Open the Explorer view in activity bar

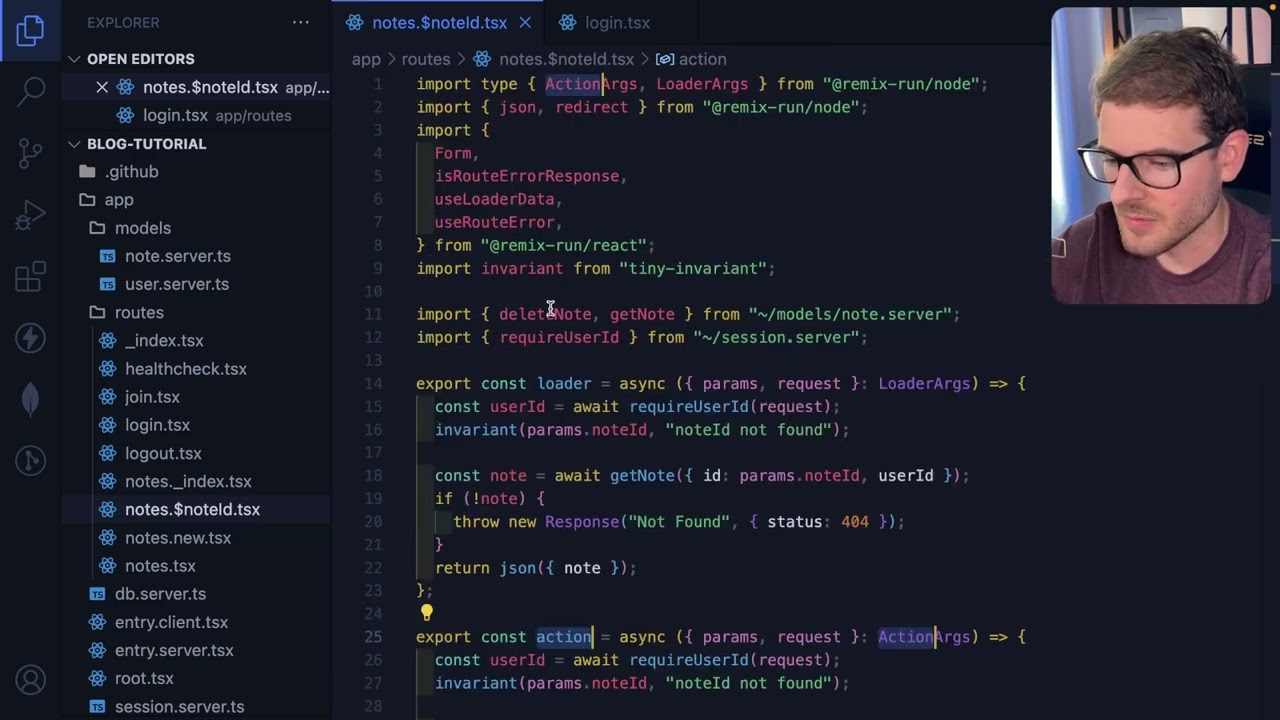[x=30, y=30]
